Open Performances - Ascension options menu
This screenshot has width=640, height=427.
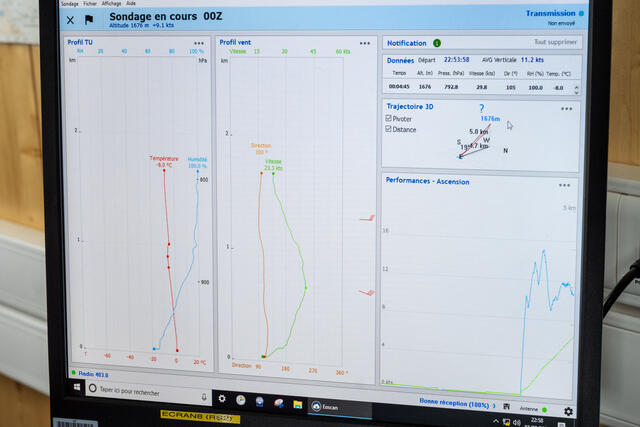tap(564, 185)
